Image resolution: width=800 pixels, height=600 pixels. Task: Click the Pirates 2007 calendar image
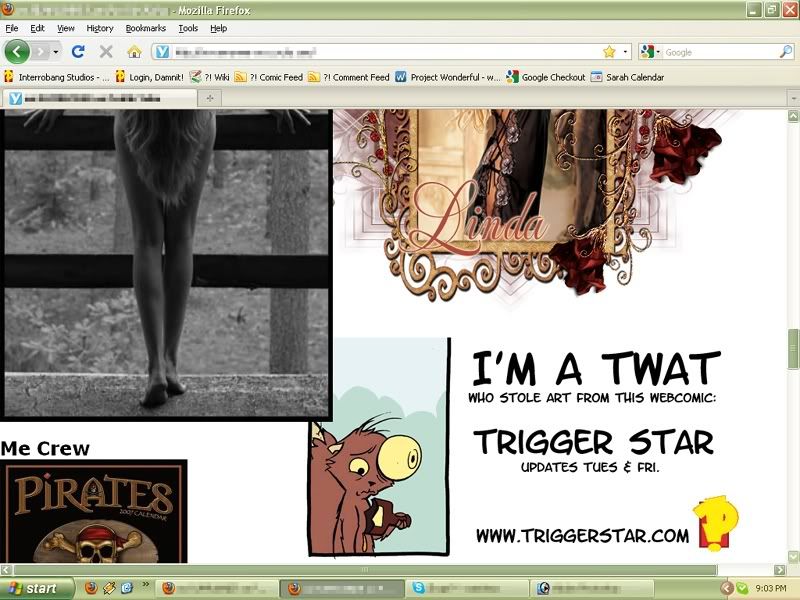point(94,511)
